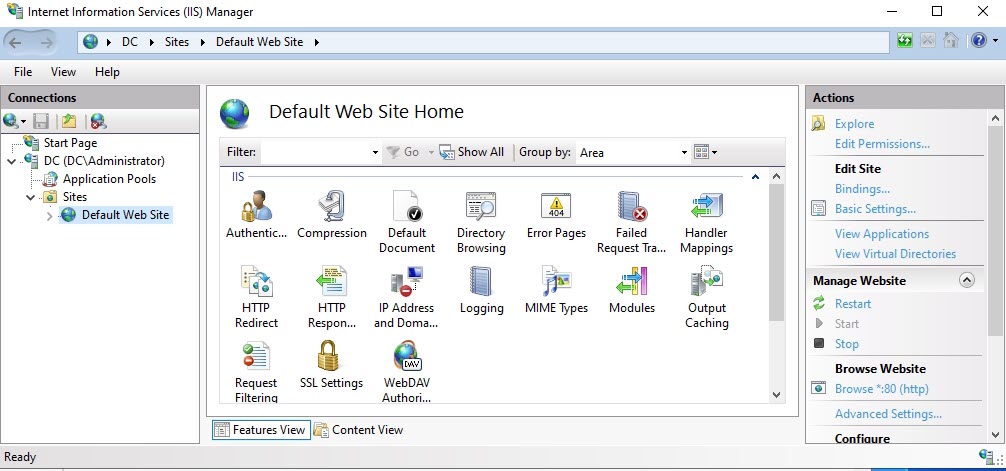Open the Directory Browsing feature

pos(481,208)
